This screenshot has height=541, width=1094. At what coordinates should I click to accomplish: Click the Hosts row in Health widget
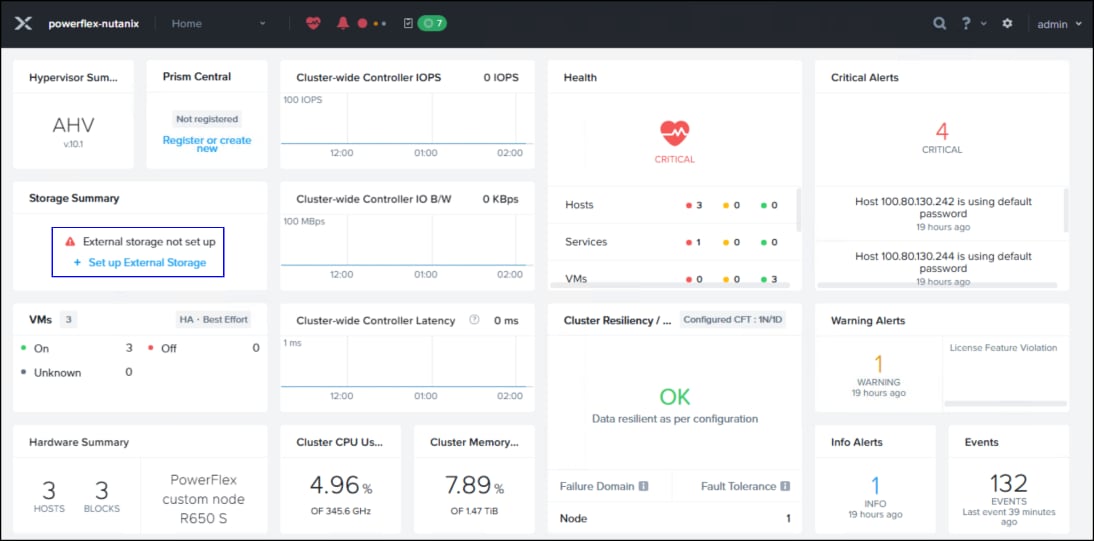point(672,205)
